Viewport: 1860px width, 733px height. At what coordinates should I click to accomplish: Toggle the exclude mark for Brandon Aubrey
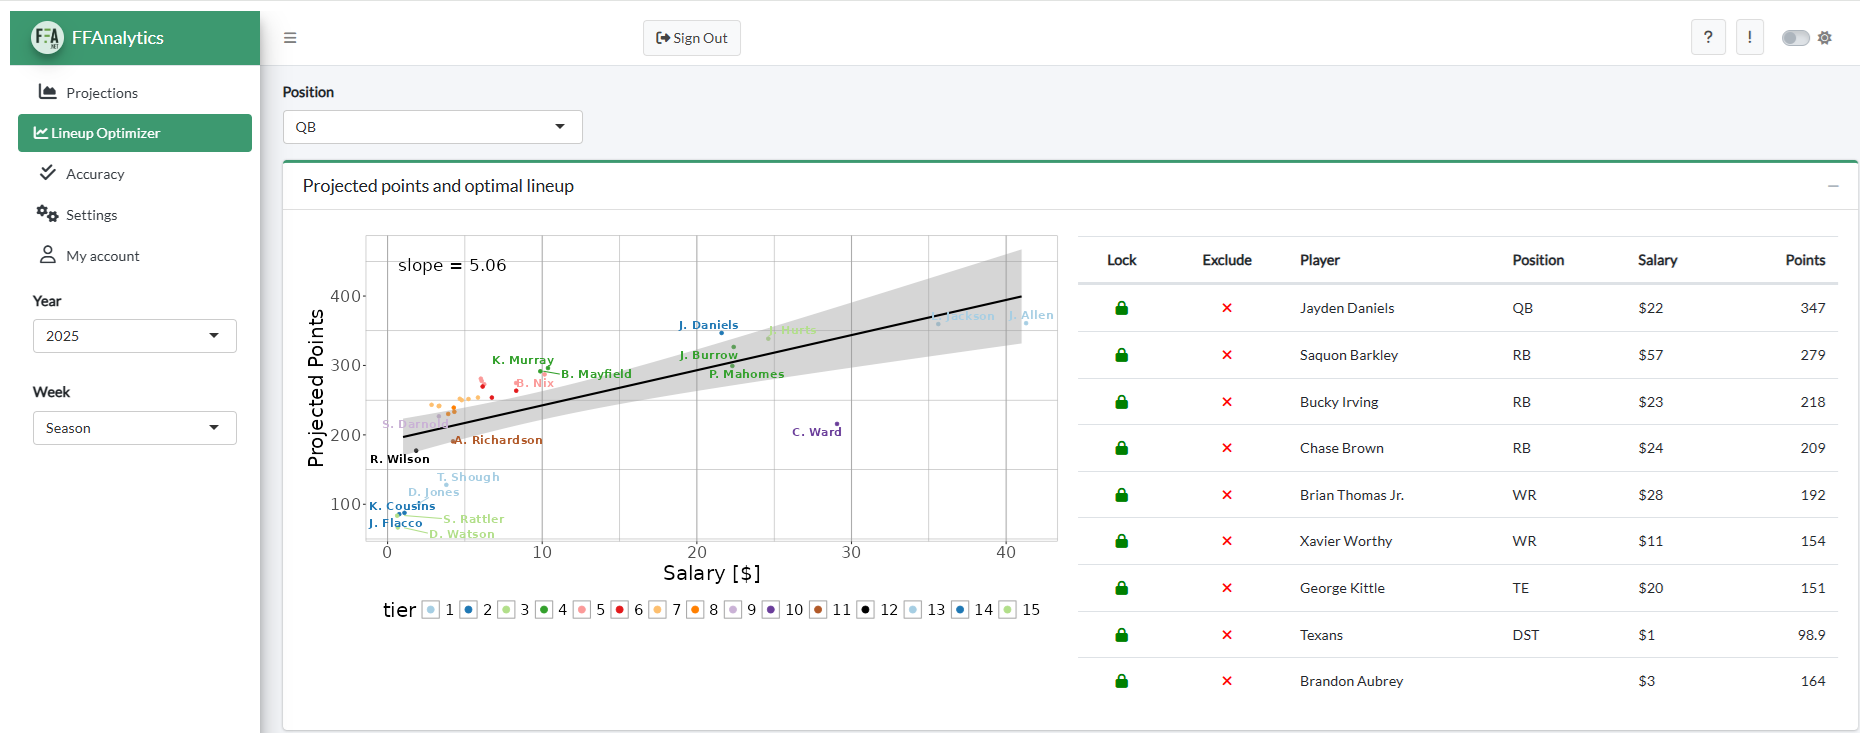(x=1227, y=681)
